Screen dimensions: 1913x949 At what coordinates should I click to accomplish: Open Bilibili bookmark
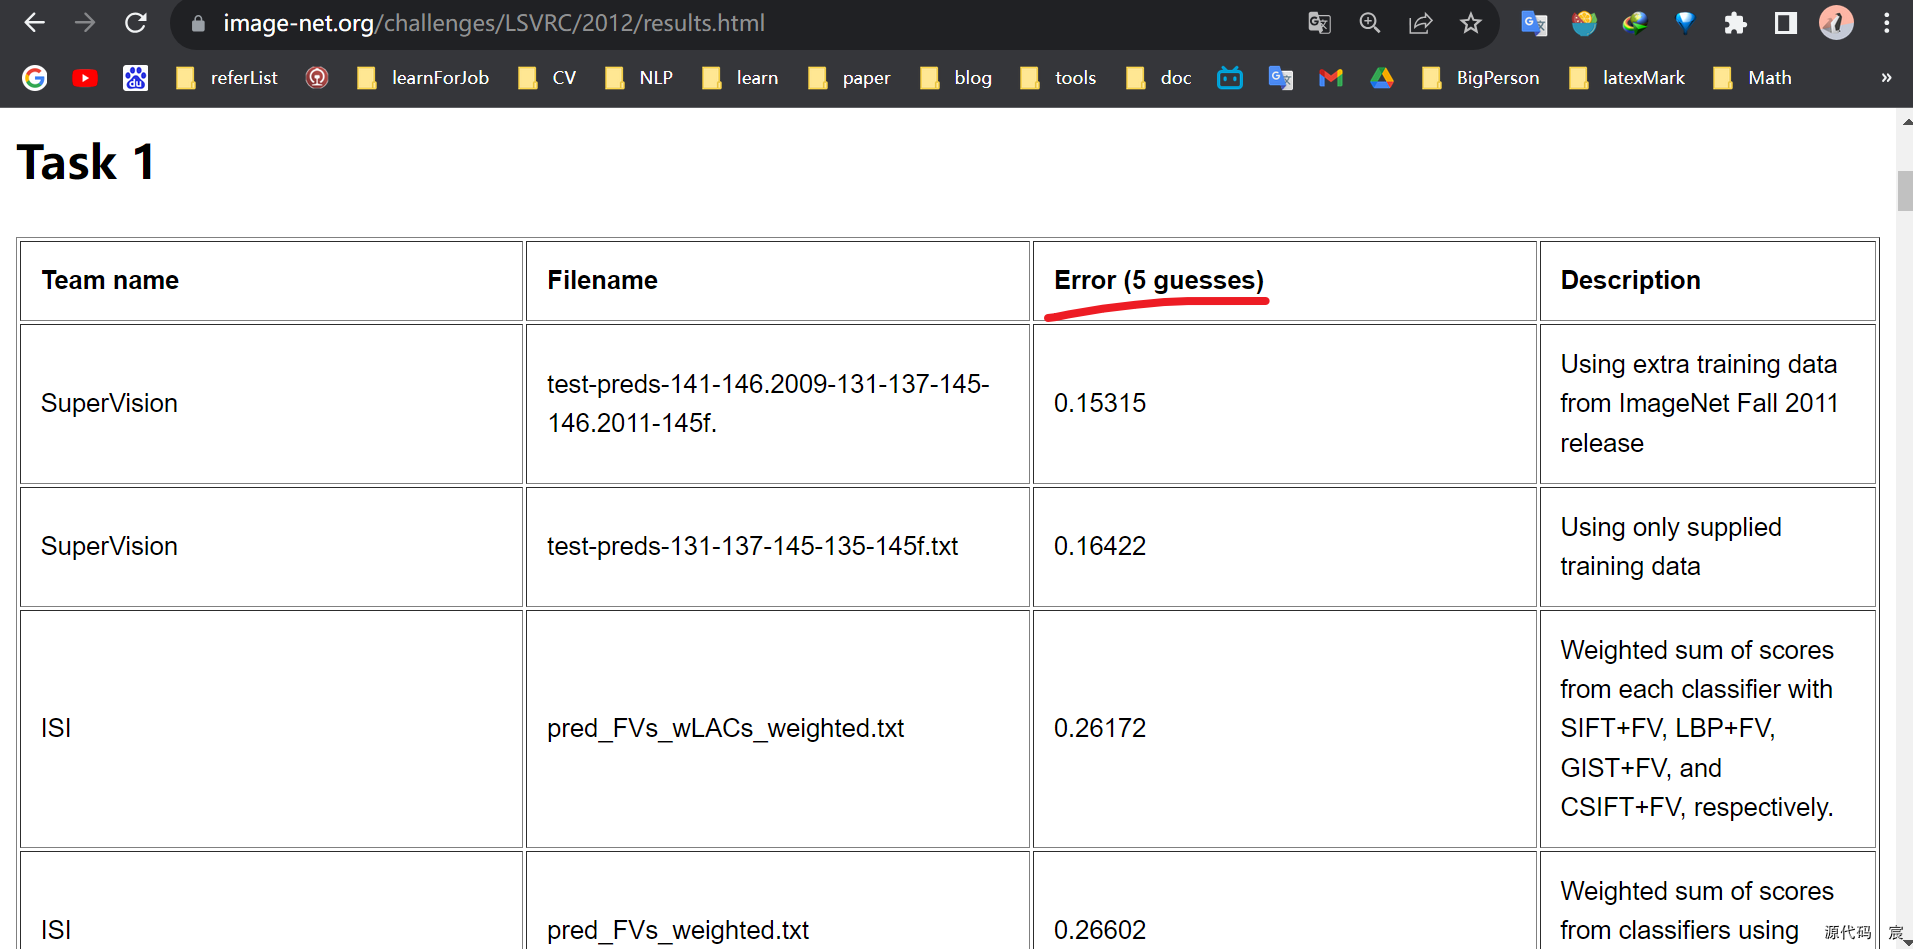click(1230, 78)
